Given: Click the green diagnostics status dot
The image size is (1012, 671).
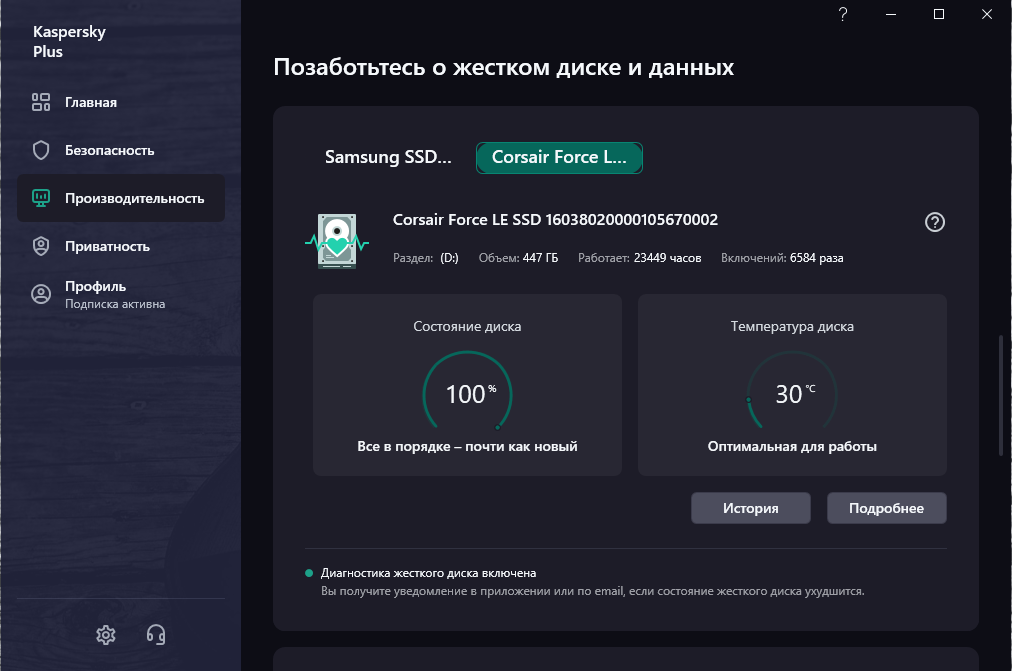Looking at the screenshot, I should point(309,573).
